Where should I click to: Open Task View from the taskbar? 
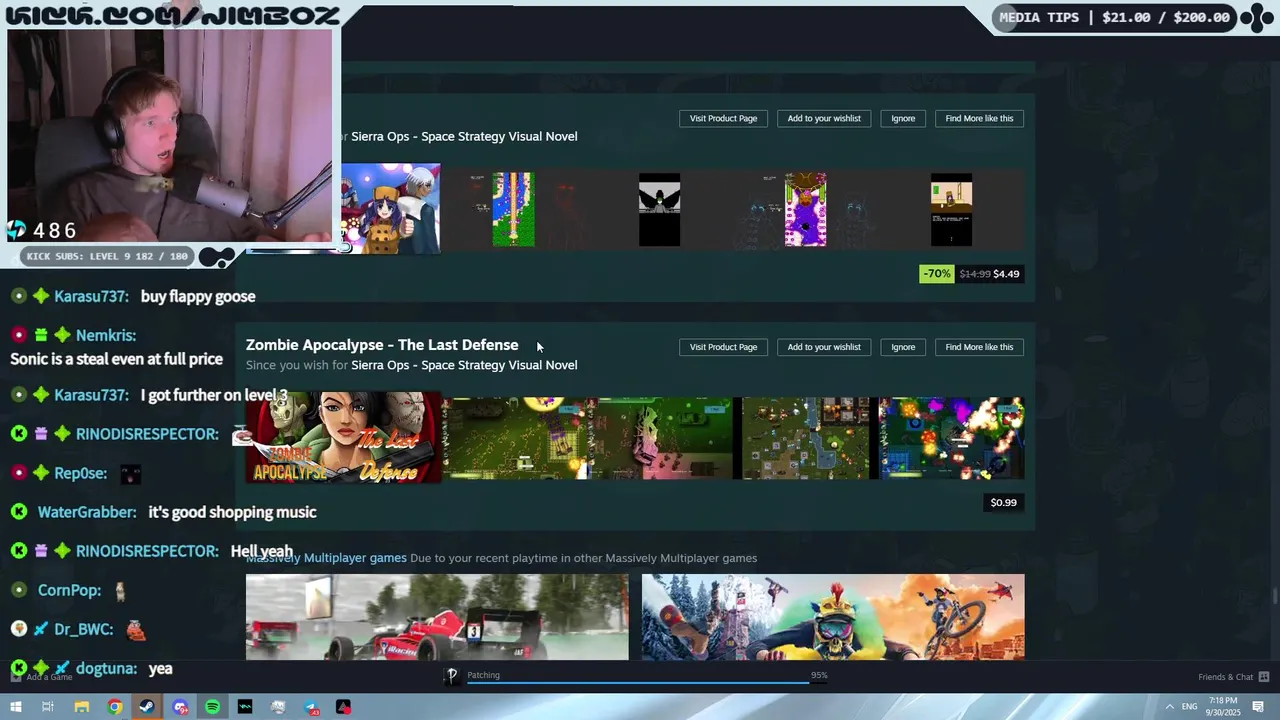pyautogui.click(x=48, y=707)
